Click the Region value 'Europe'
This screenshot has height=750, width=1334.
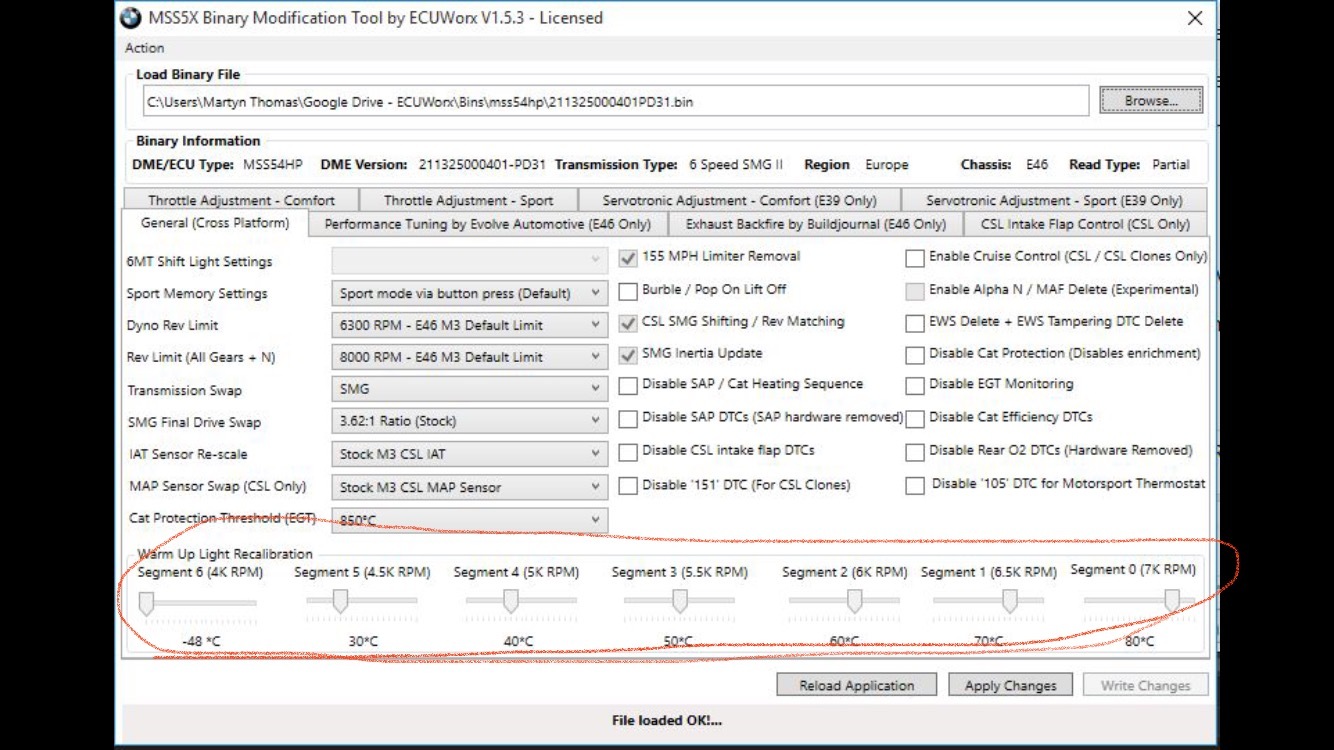[887, 164]
